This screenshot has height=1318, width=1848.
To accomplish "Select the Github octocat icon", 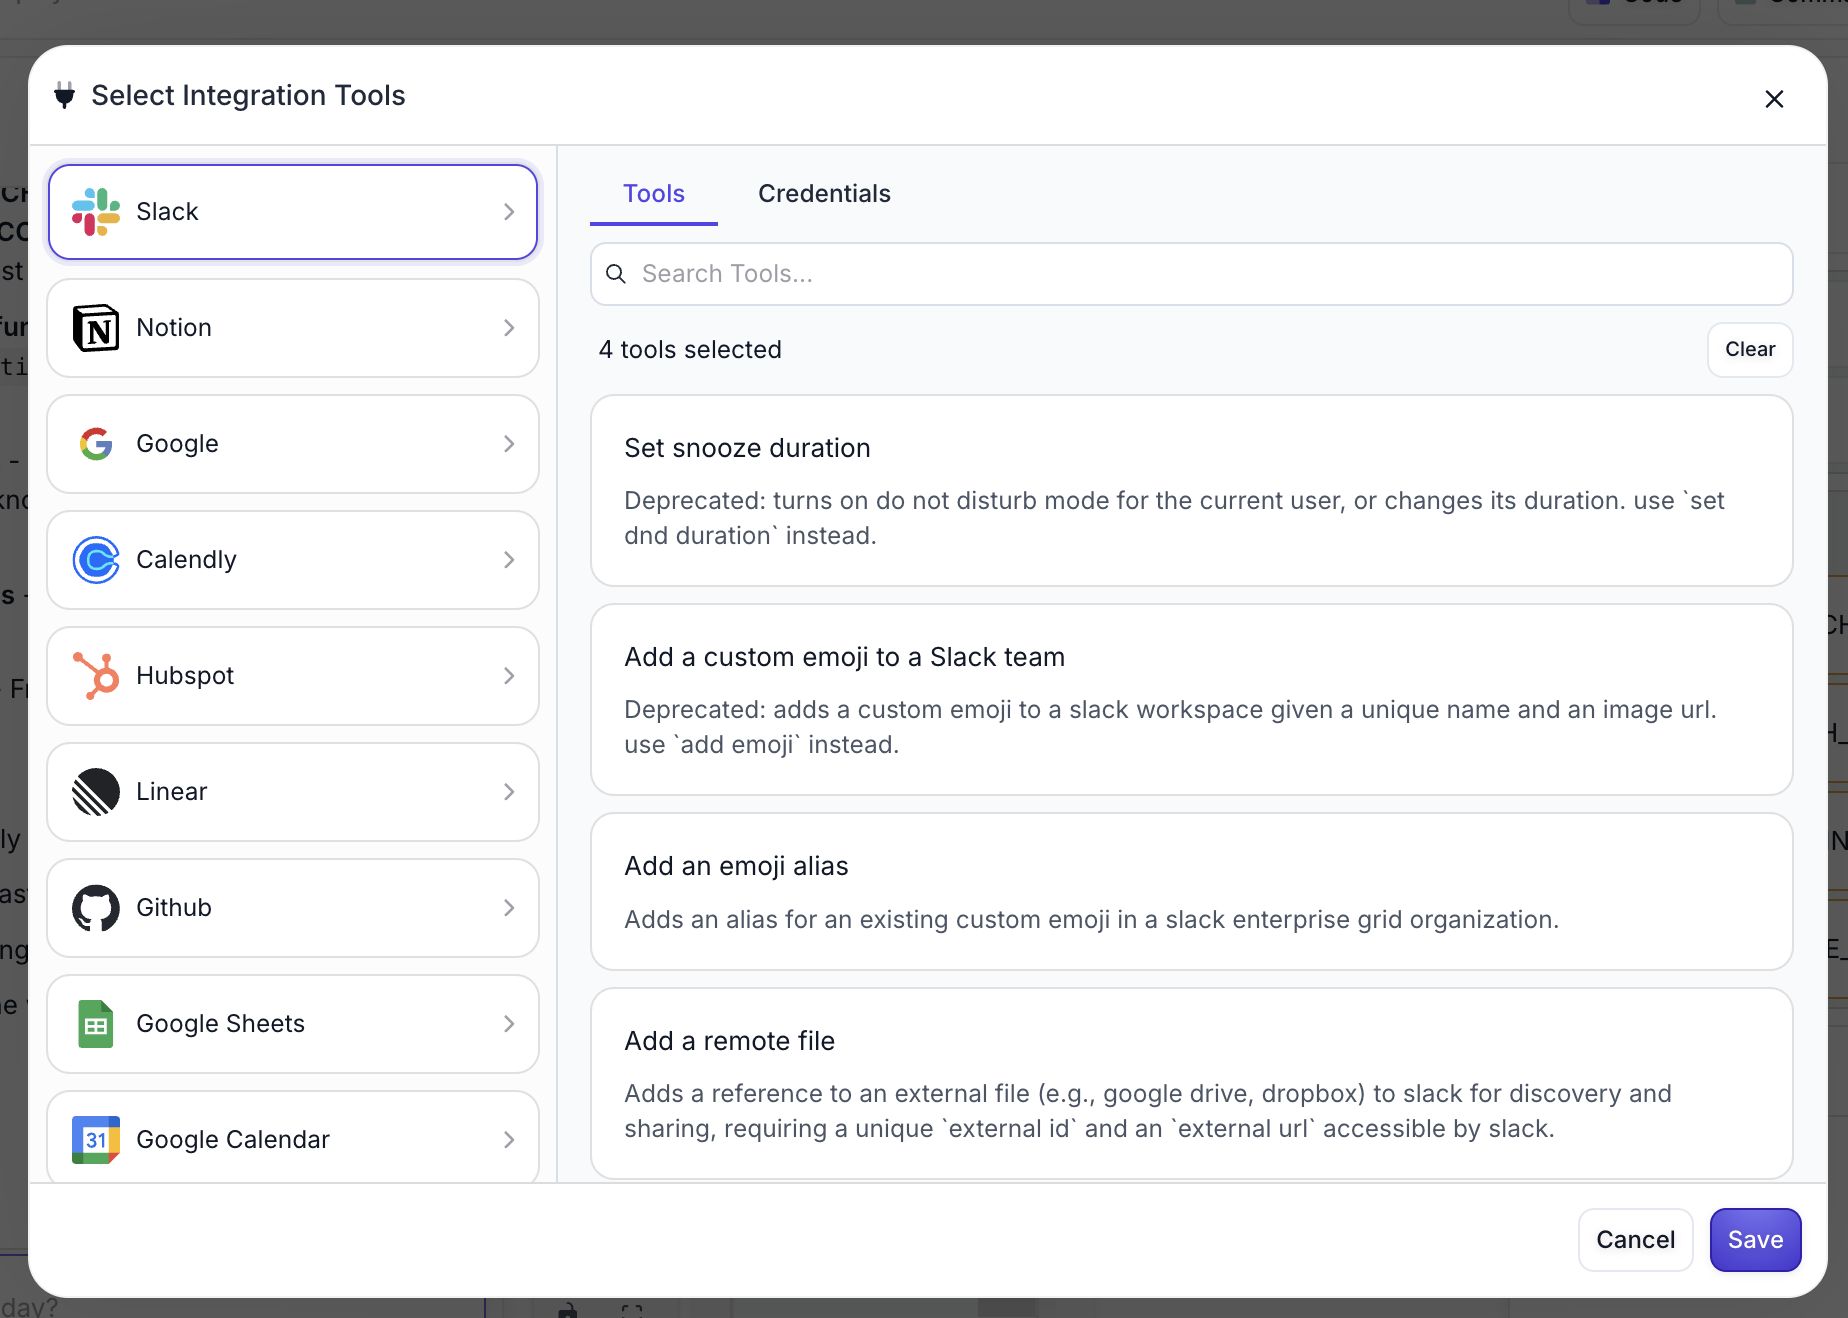I will tap(96, 908).
